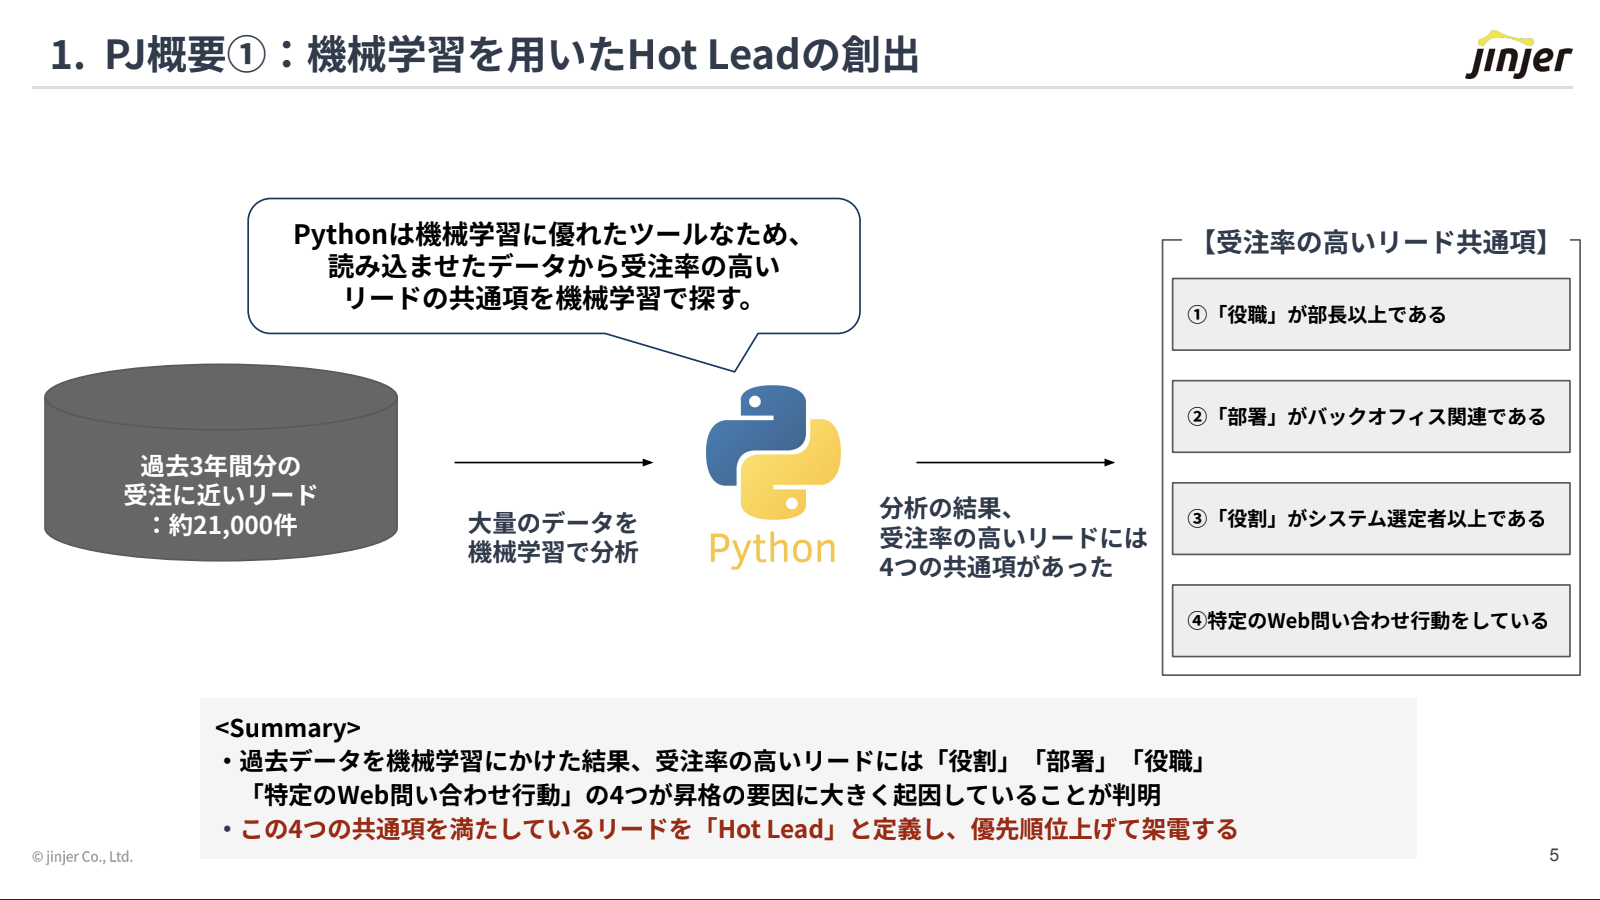The height and width of the screenshot is (900, 1600).
Task: Select the slide title 'PJ概要①：機械学習を用いたHot Leadの創出'
Action: pos(485,55)
